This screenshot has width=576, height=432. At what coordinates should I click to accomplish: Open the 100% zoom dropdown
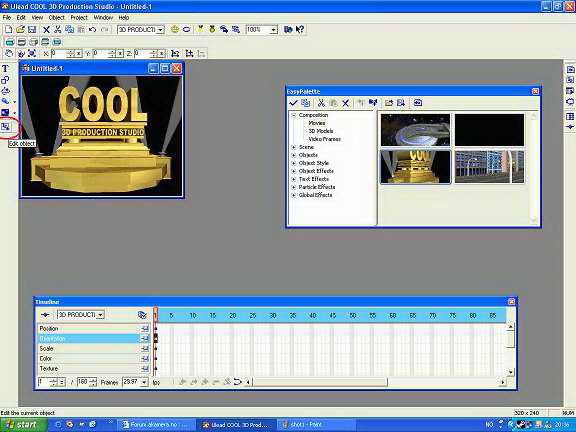273,30
